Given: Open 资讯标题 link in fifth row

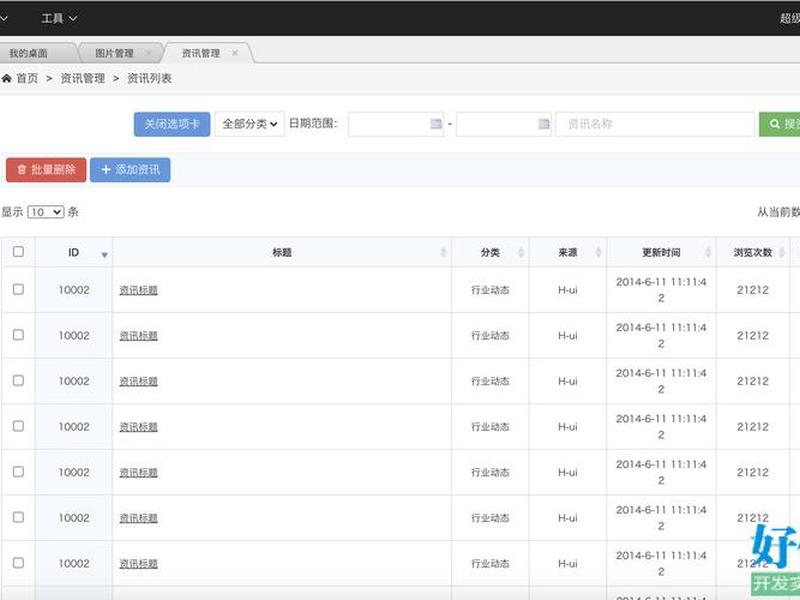Looking at the screenshot, I should click(x=138, y=472).
